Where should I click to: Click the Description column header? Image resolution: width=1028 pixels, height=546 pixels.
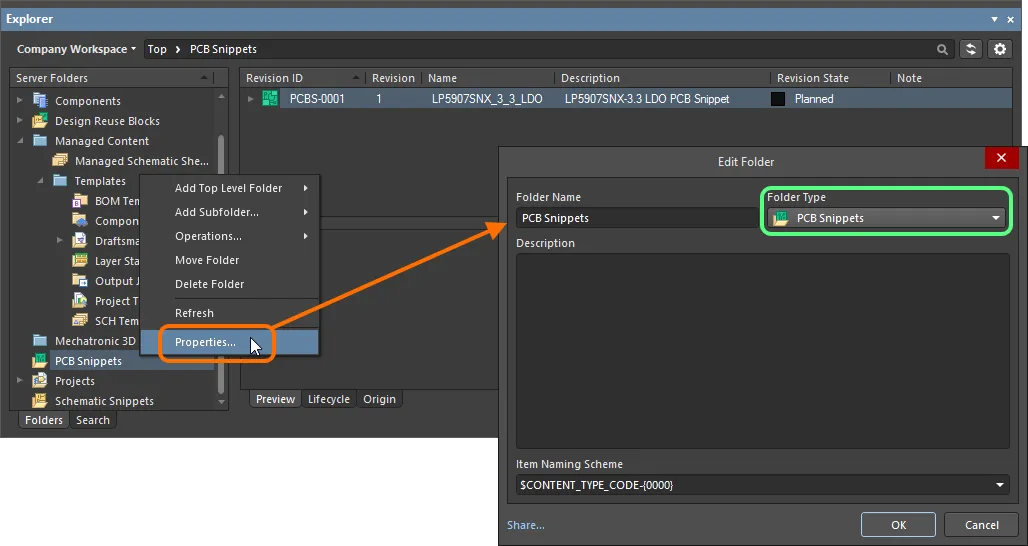pos(663,78)
